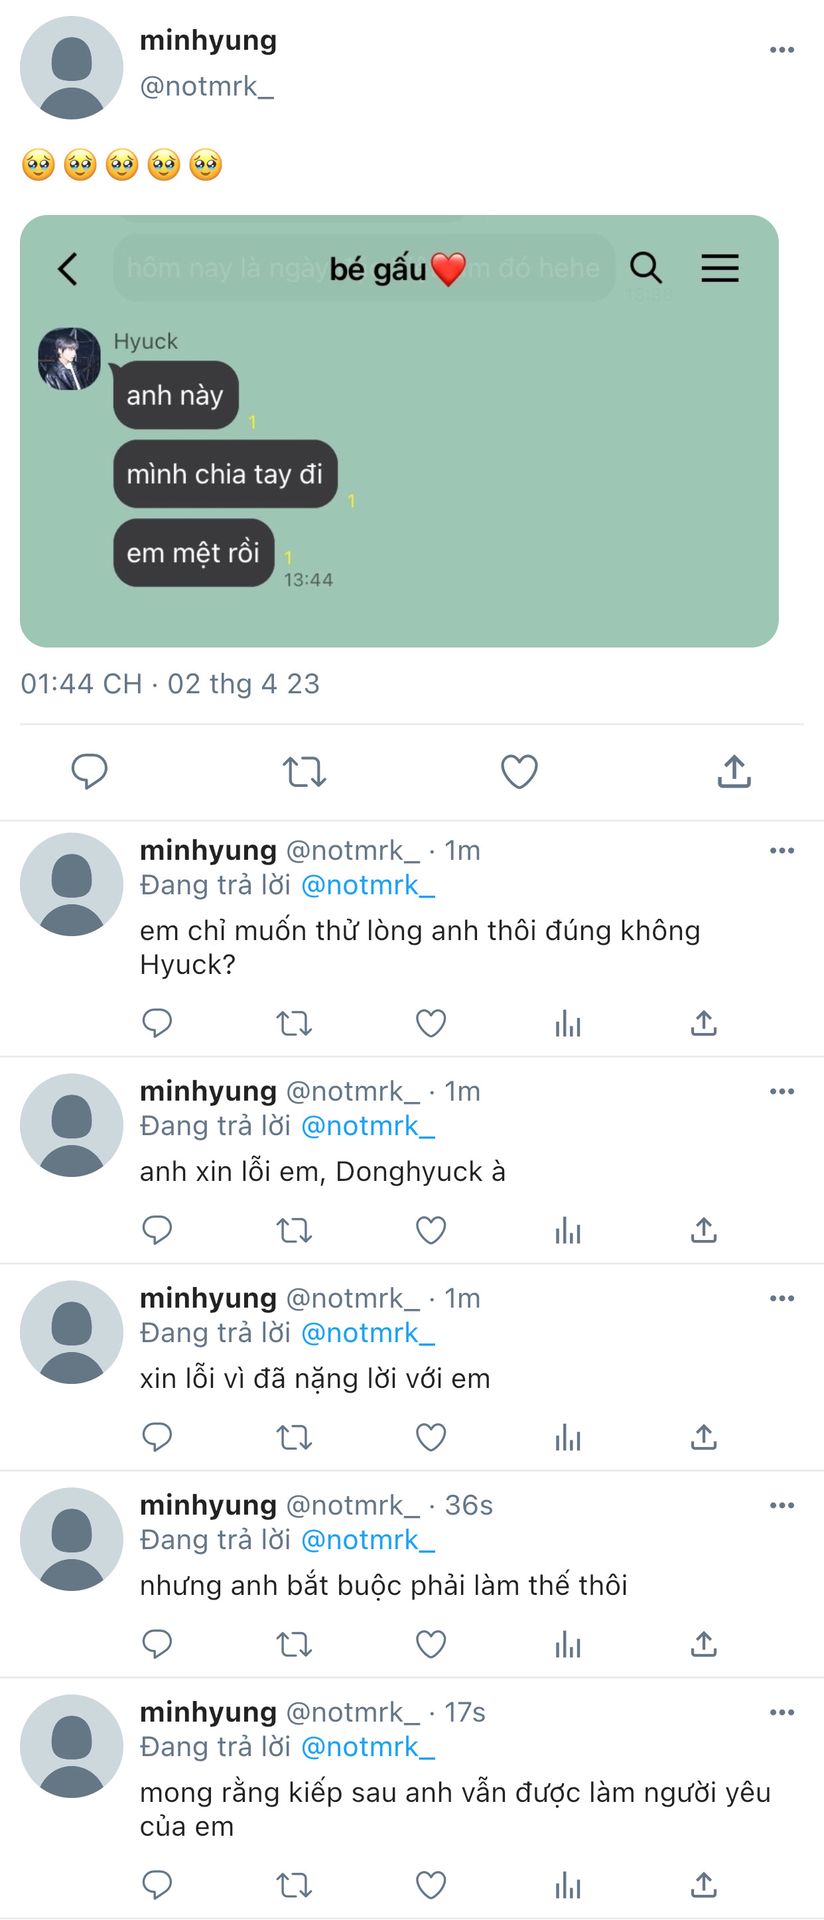824x1920 pixels.
Task: Open more menu on "anh xin lỗi em" reply
Action: click(x=782, y=1091)
